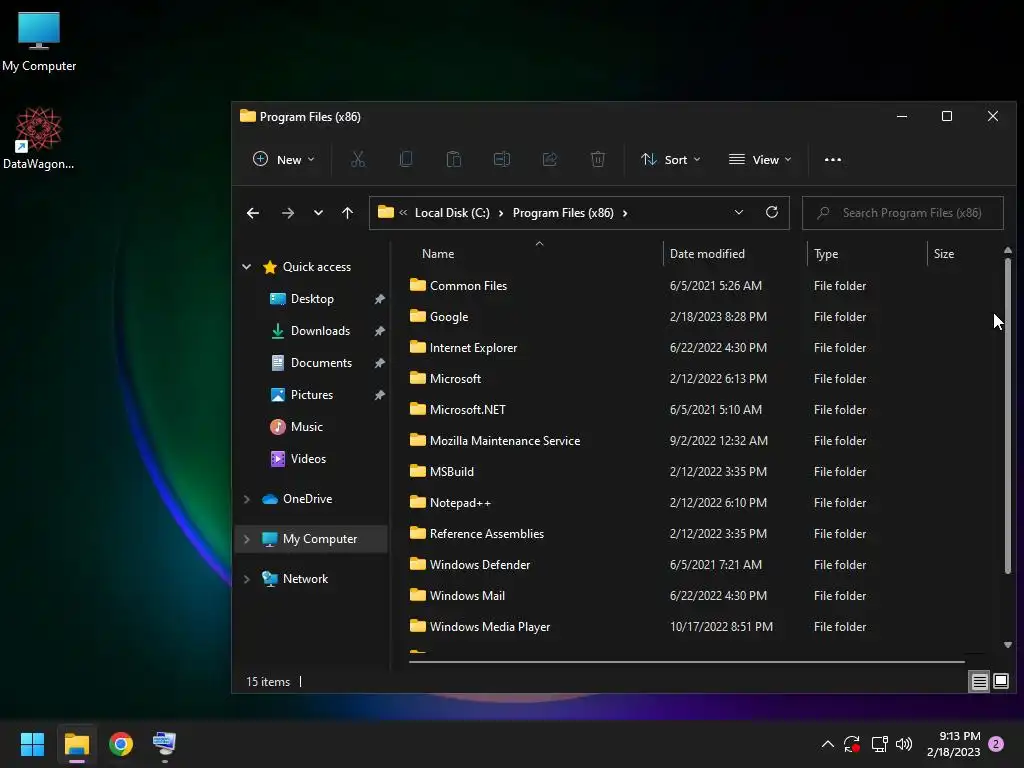Select Videos in navigation pane
The image size is (1024, 768).
(x=308, y=459)
